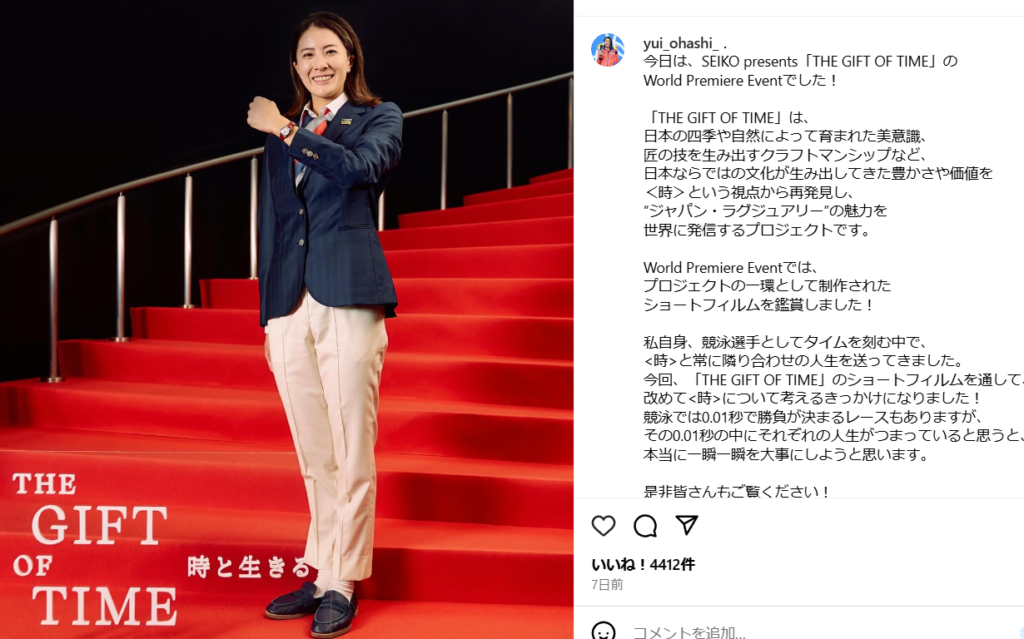Share the post with the paper plane icon

tap(686, 525)
